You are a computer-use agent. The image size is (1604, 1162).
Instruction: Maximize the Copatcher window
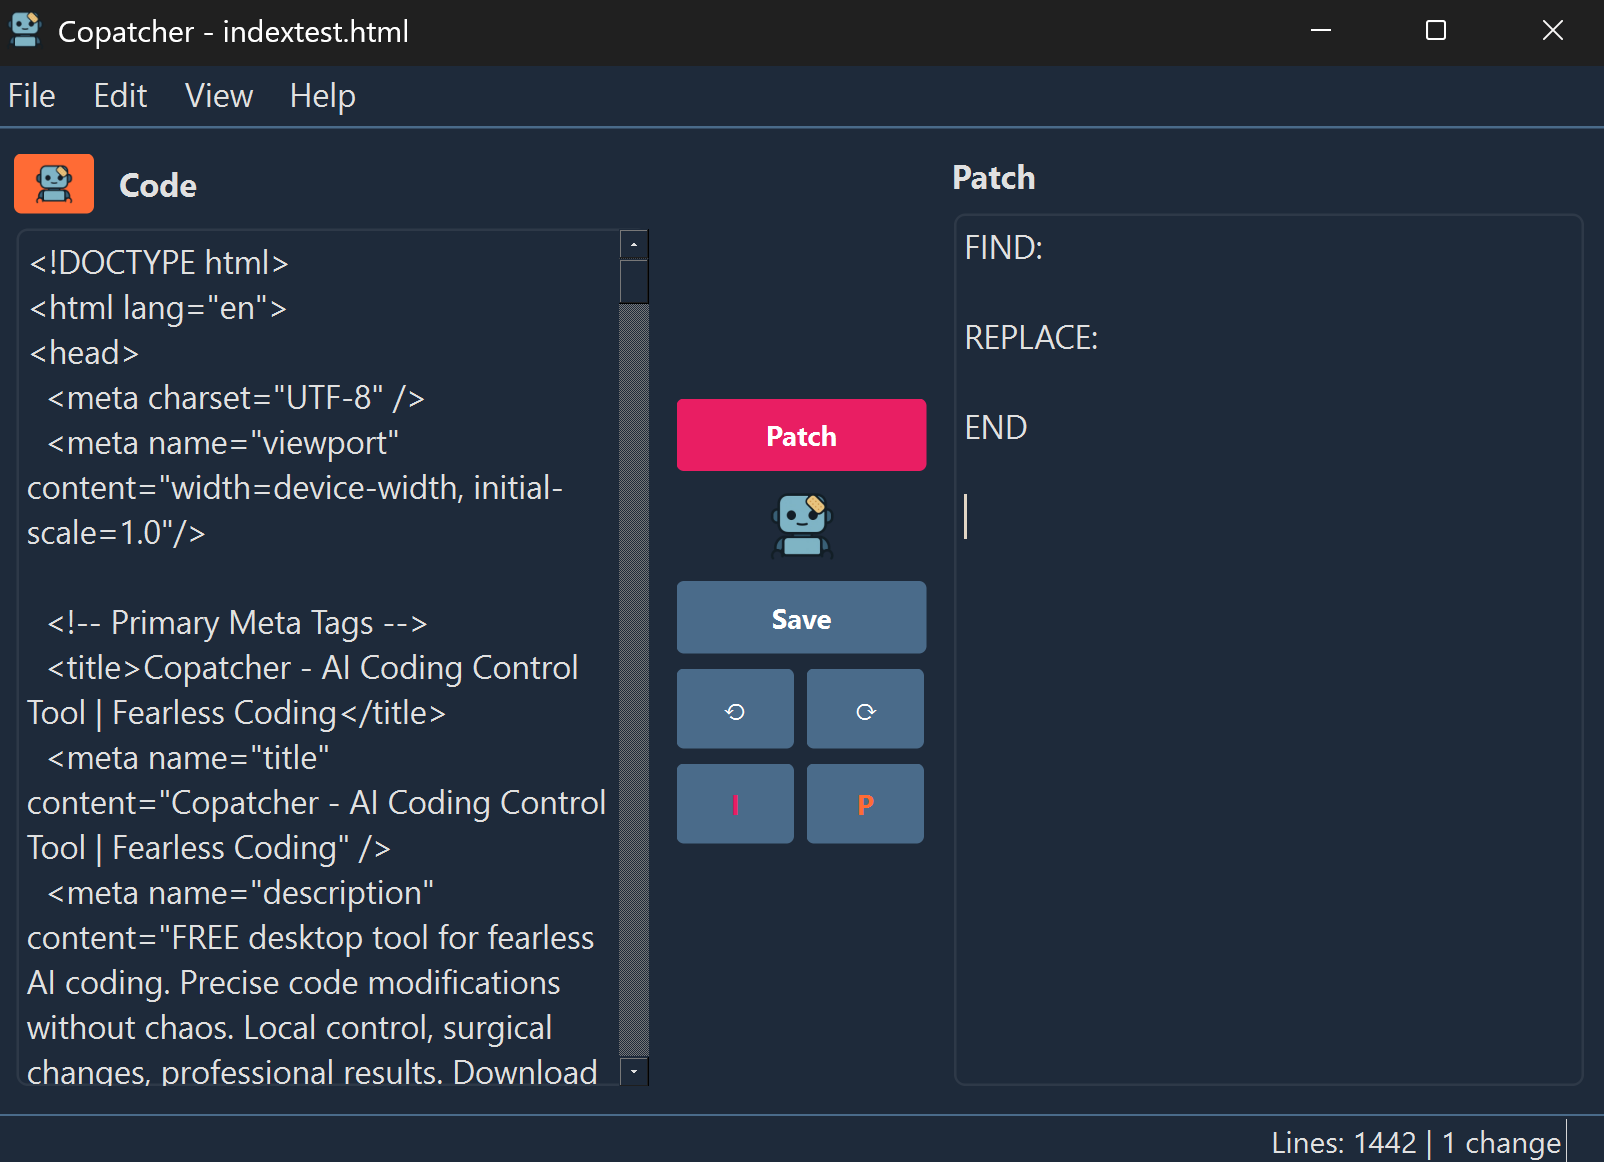[1436, 31]
